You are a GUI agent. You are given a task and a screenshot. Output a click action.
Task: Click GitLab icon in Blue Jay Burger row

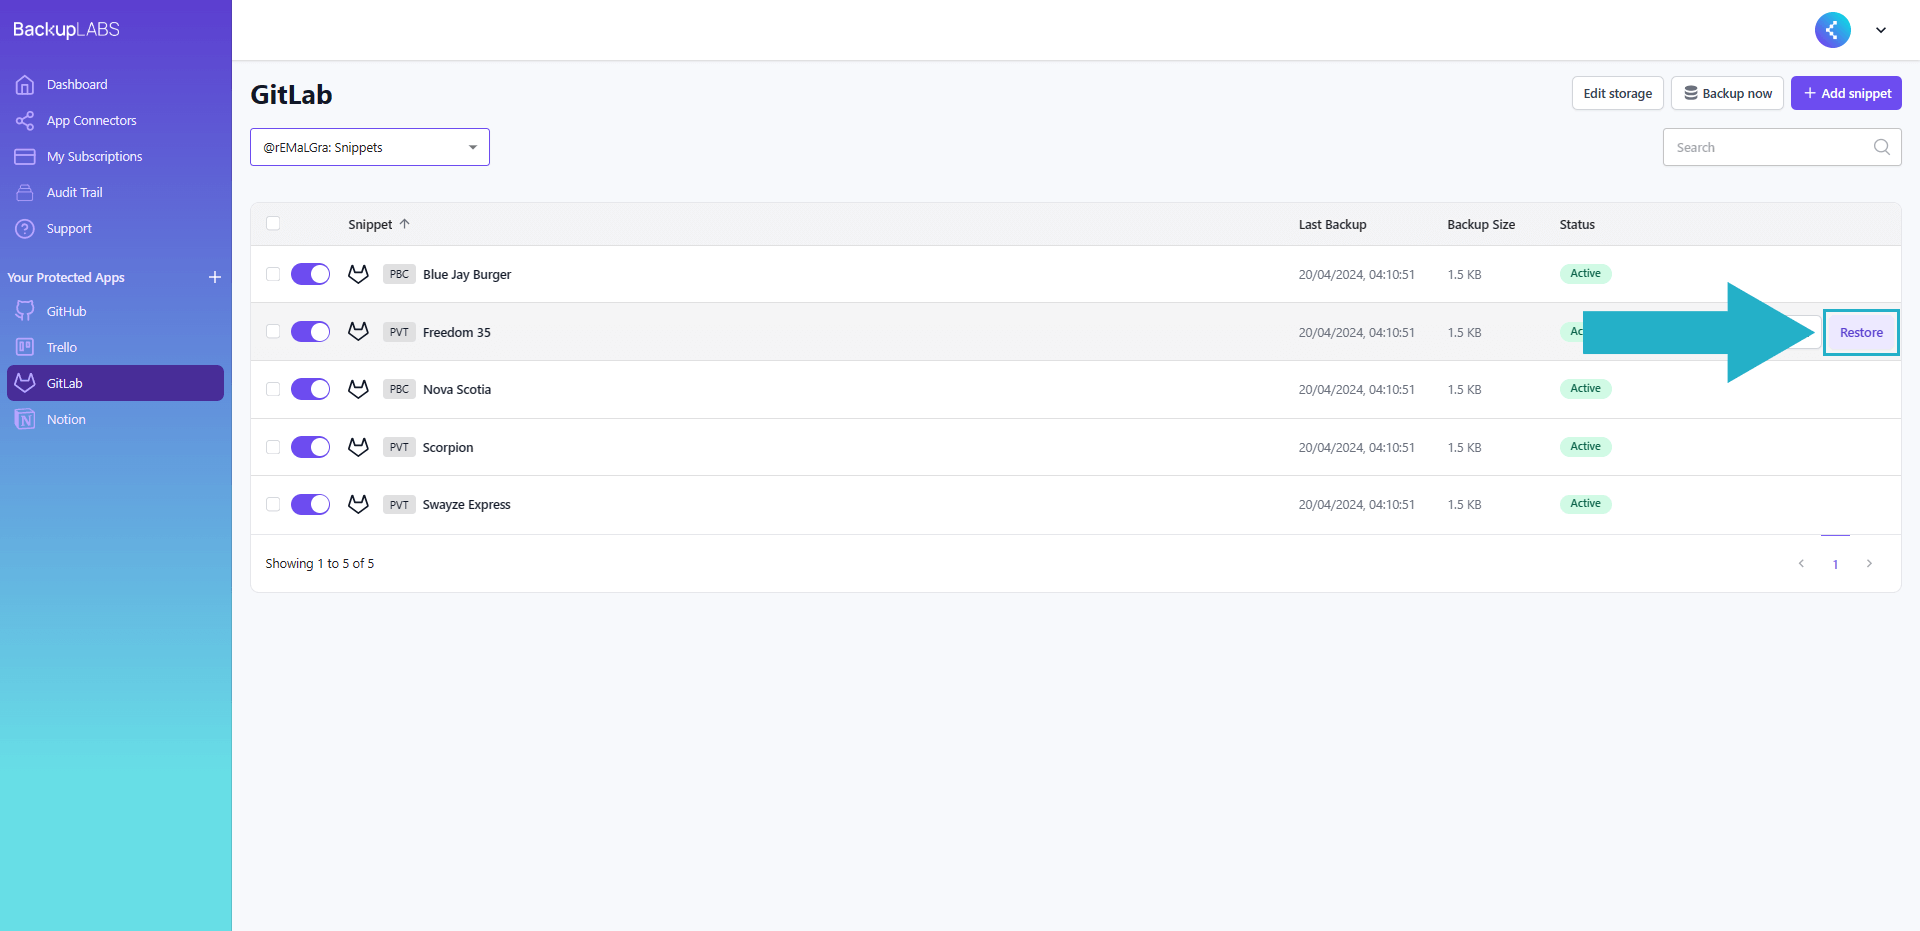pyautogui.click(x=358, y=274)
